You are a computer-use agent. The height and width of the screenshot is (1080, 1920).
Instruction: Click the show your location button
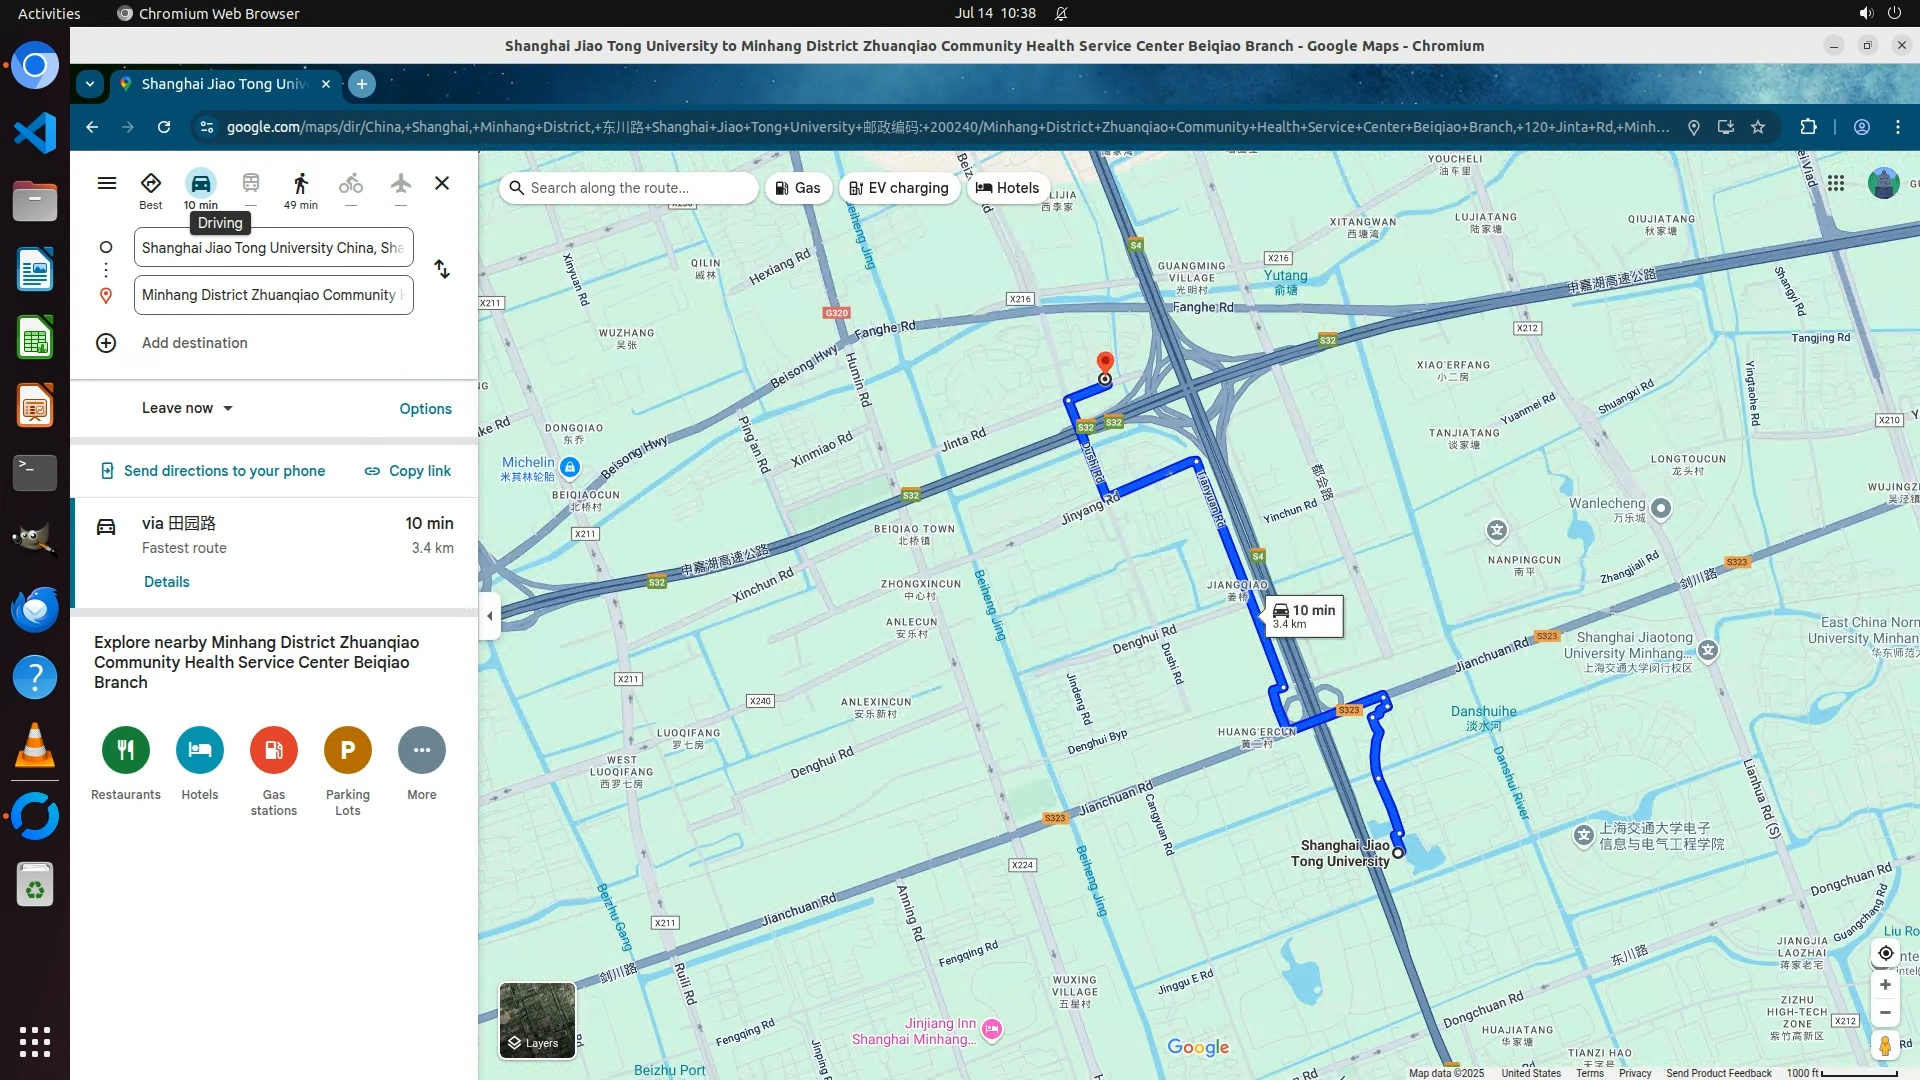(1885, 953)
